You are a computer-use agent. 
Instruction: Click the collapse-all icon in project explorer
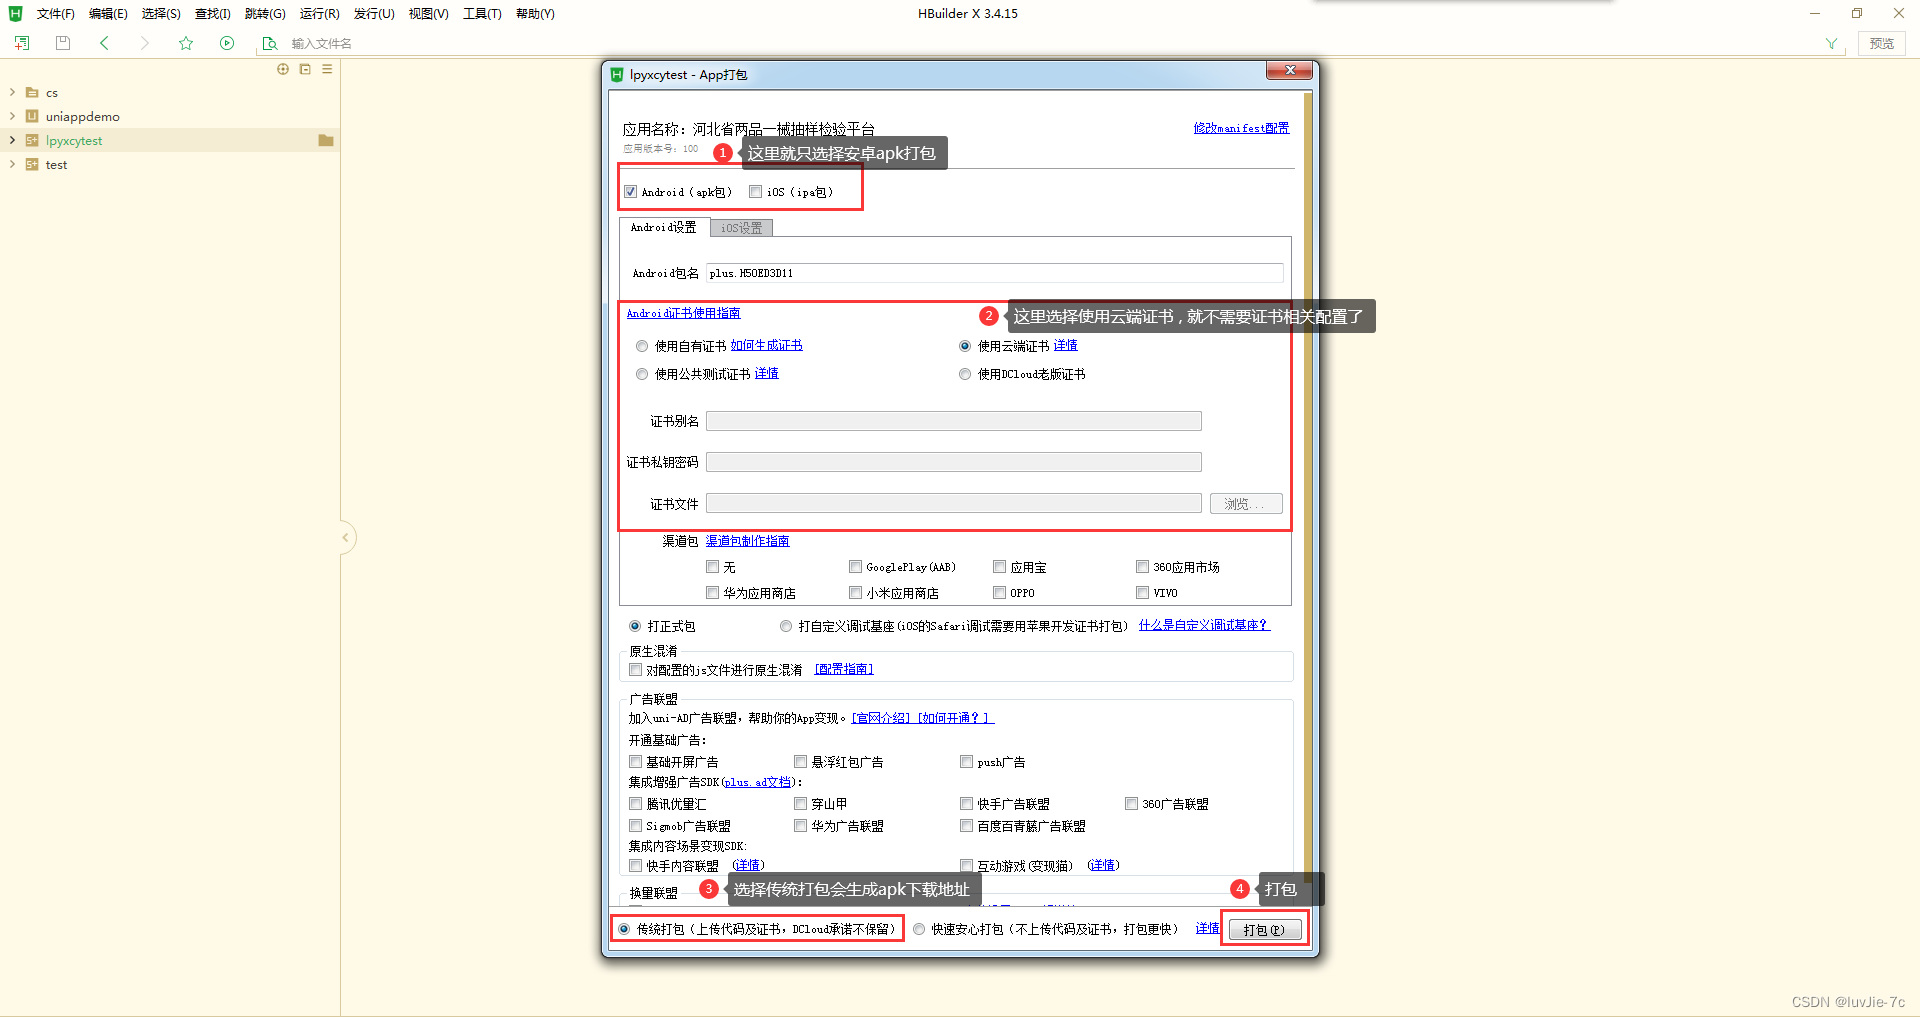[x=305, y=69]
